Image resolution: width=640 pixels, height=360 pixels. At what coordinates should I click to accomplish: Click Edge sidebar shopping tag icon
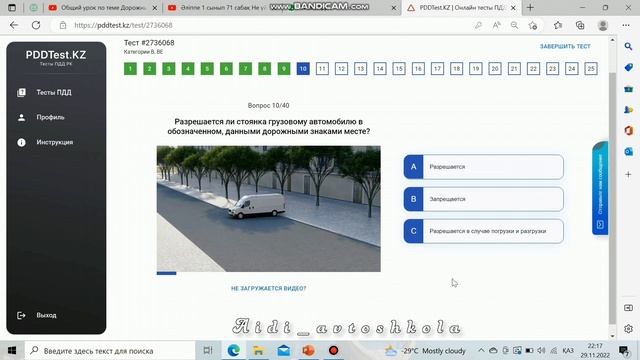pyautogui.click(x=628, y=67)
